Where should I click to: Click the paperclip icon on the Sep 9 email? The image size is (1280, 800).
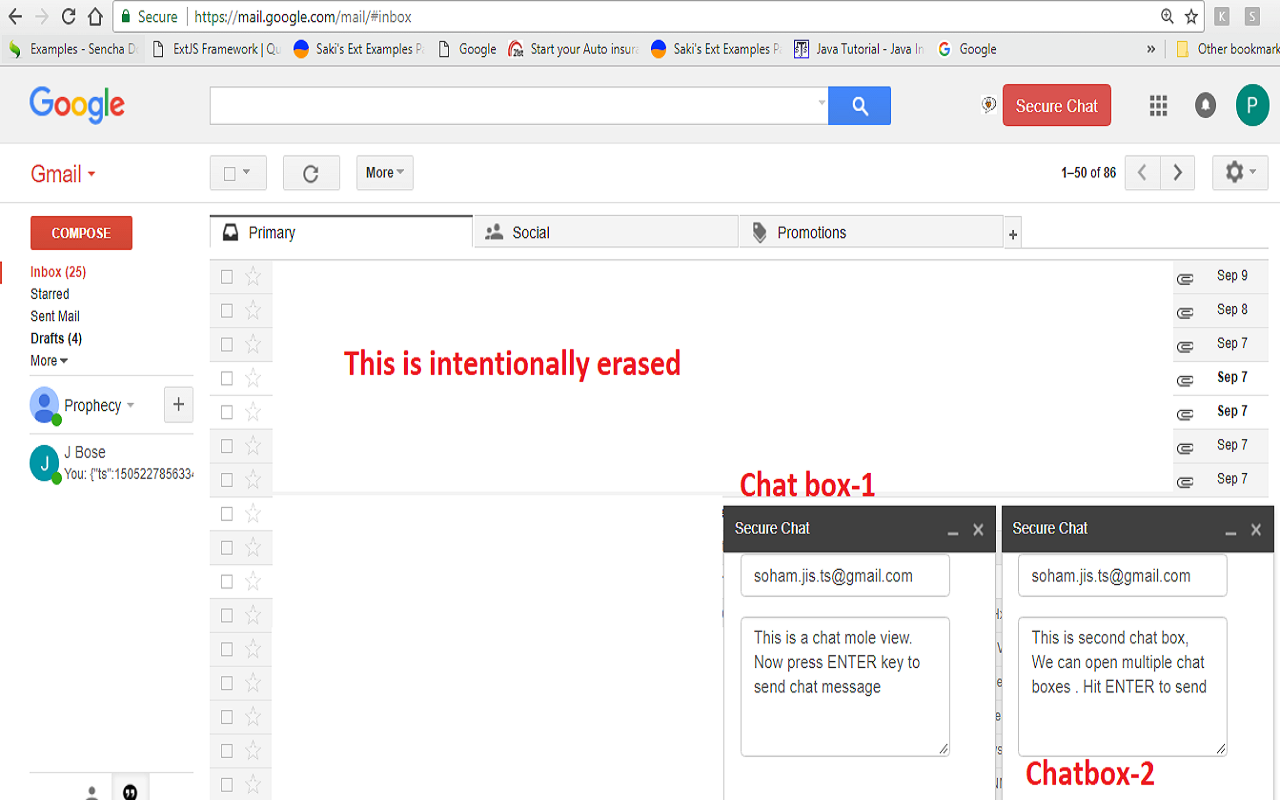tap(1185, 276)
